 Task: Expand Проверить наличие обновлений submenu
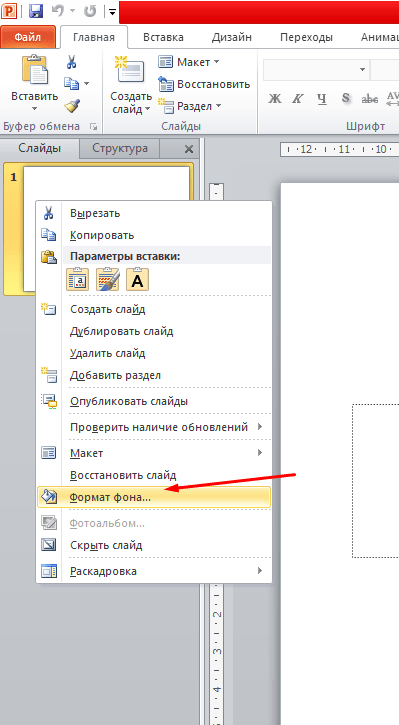tap(154, 427)
